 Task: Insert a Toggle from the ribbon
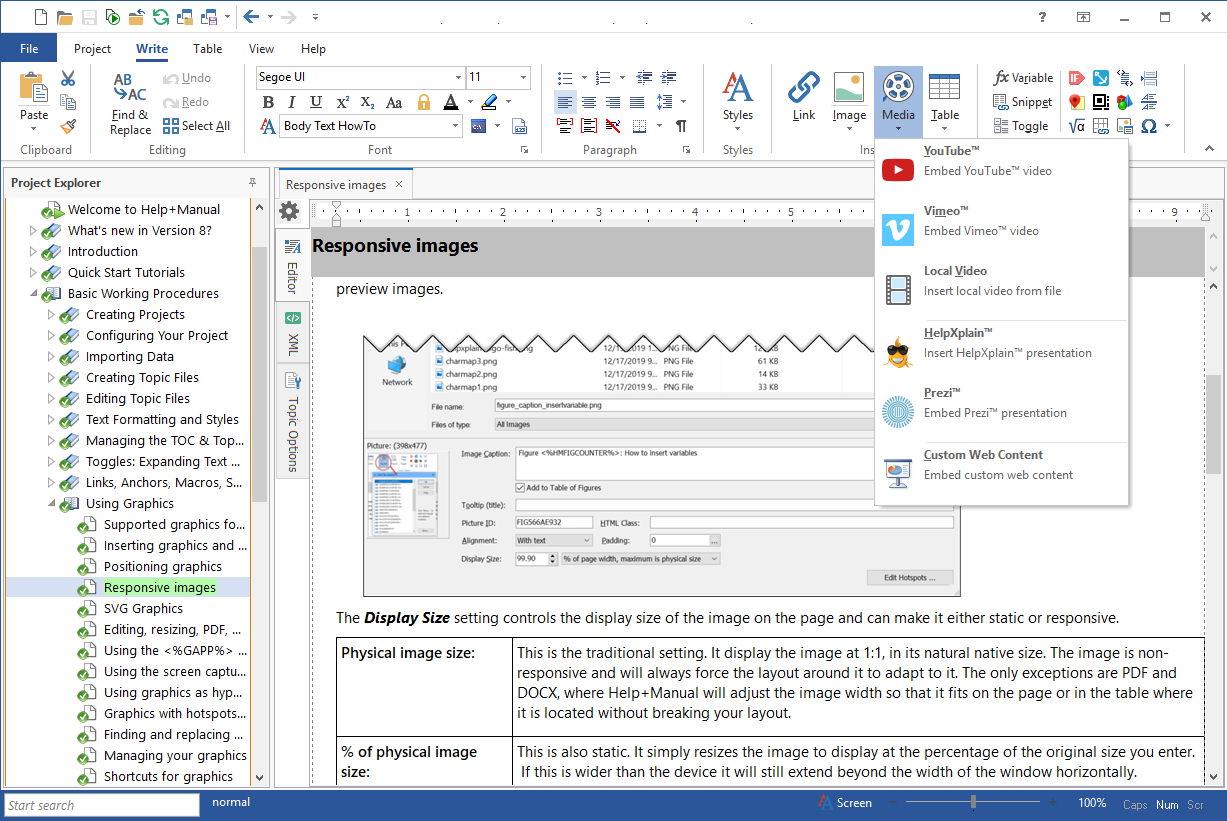(1021, 126)
